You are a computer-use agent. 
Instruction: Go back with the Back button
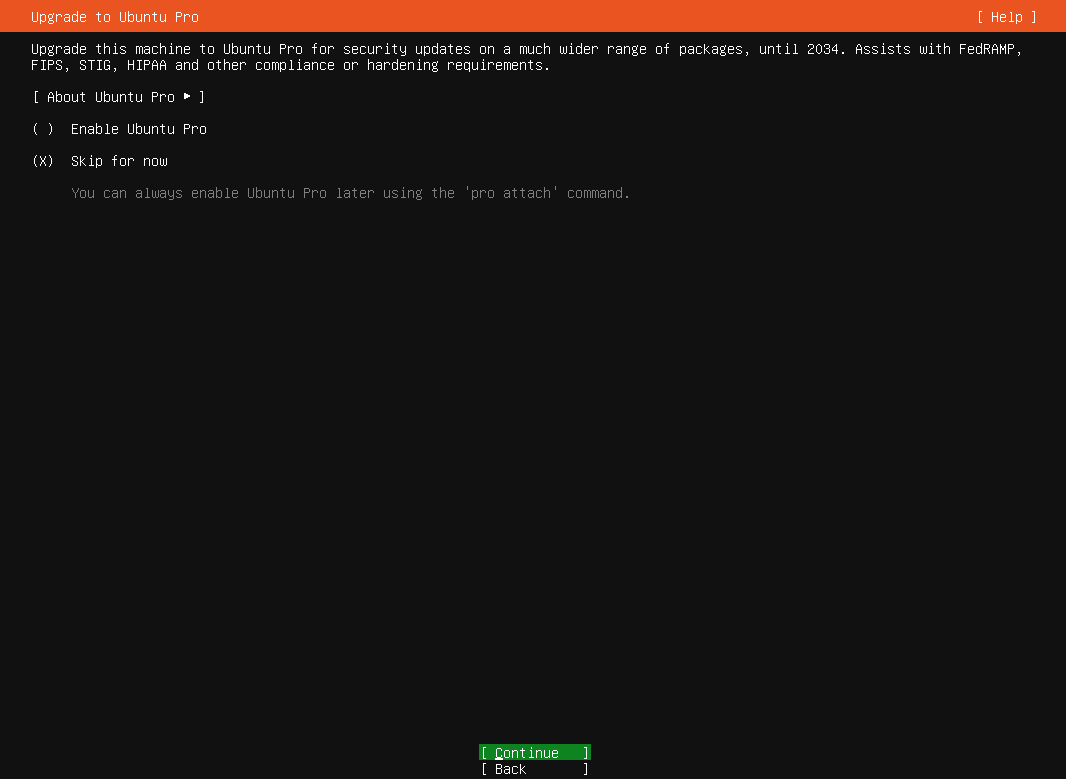tap(534, 769)
